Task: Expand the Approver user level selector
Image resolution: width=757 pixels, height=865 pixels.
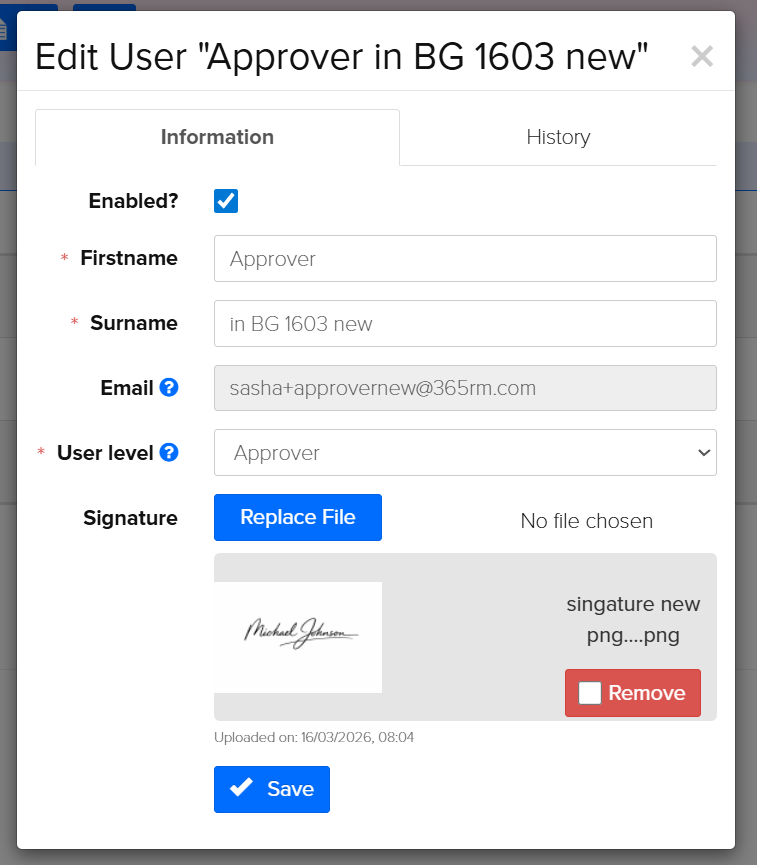Action: point(465,452)
